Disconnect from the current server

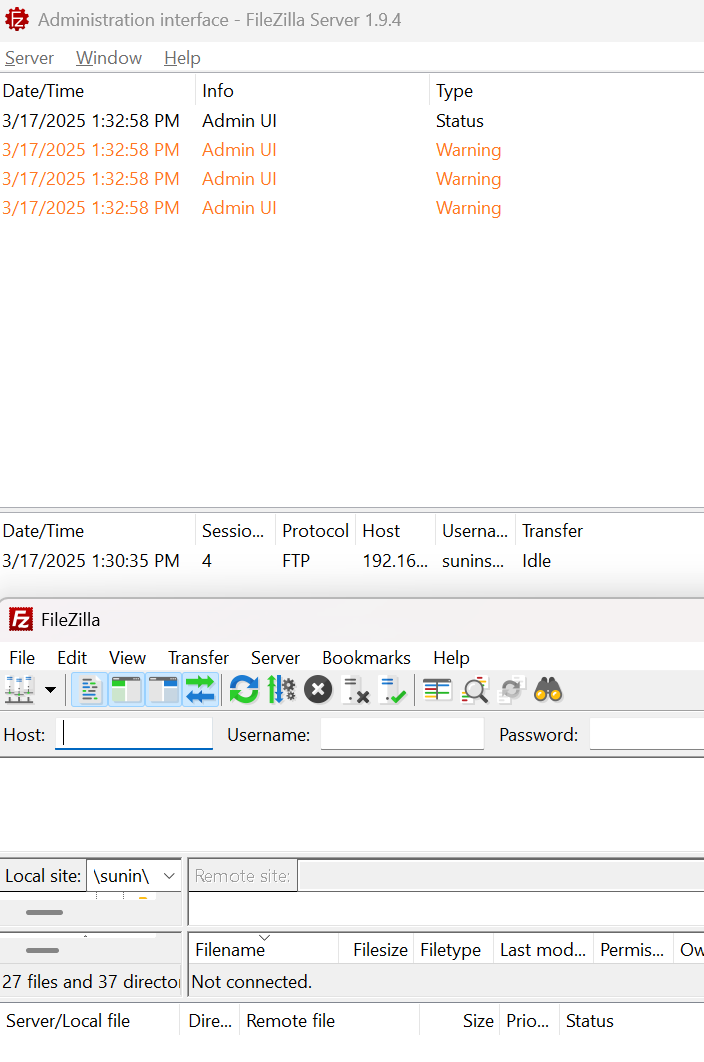pos(356,690)
